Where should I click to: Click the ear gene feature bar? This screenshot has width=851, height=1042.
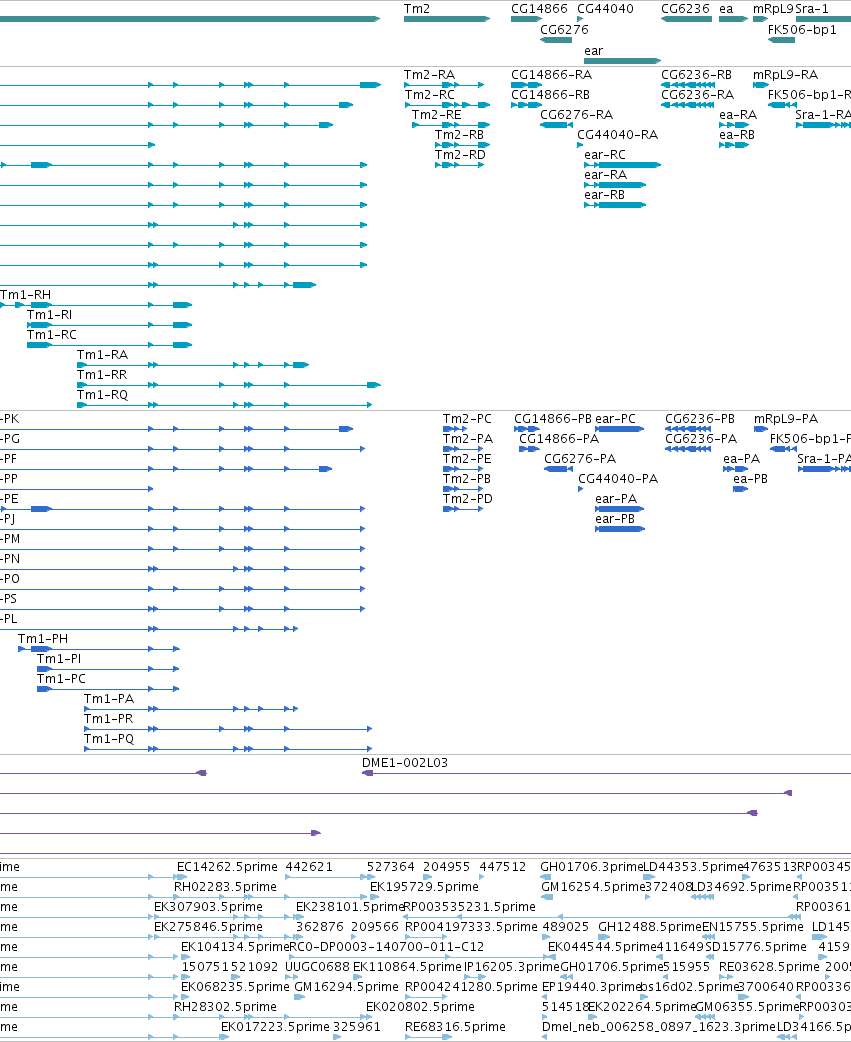(622, 60)
